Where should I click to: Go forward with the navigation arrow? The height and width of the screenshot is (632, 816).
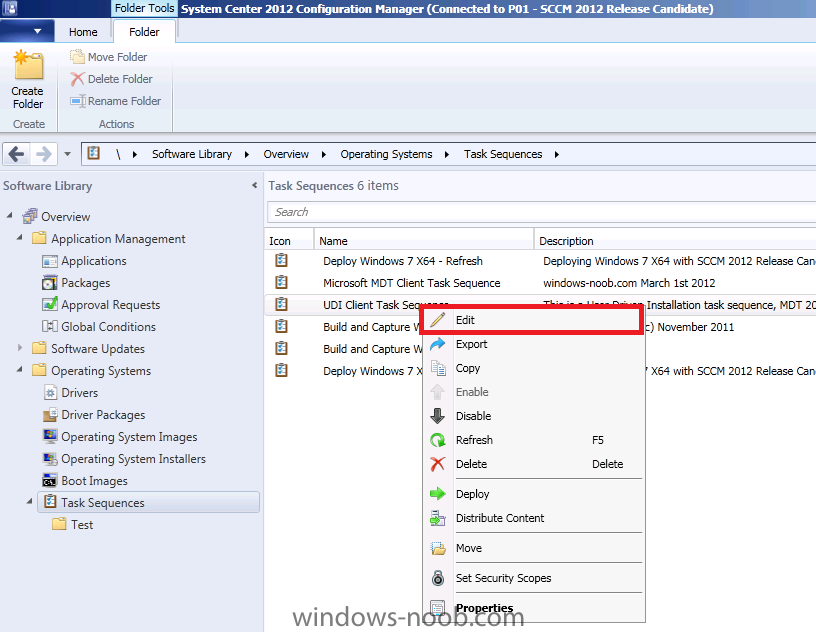click(44, 154)
